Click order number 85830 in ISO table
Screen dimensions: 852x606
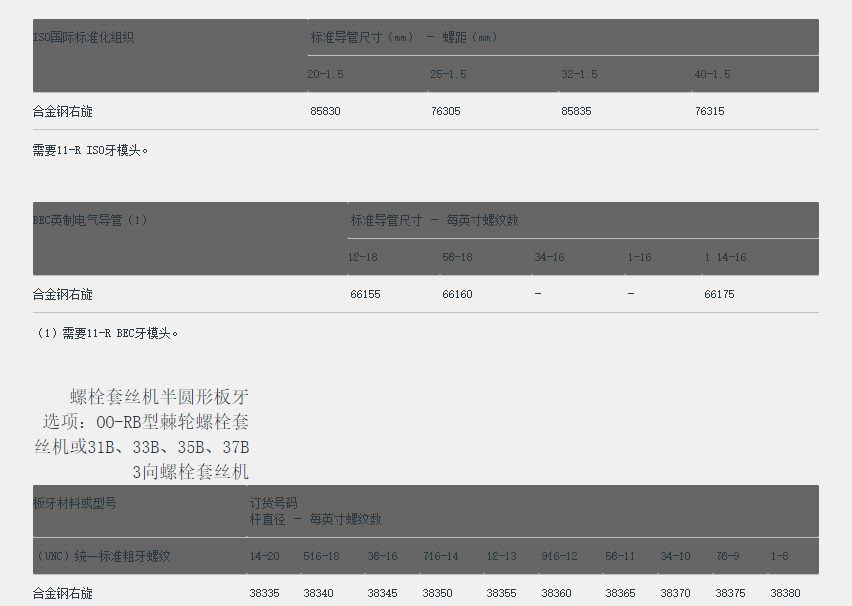(325, 111)
